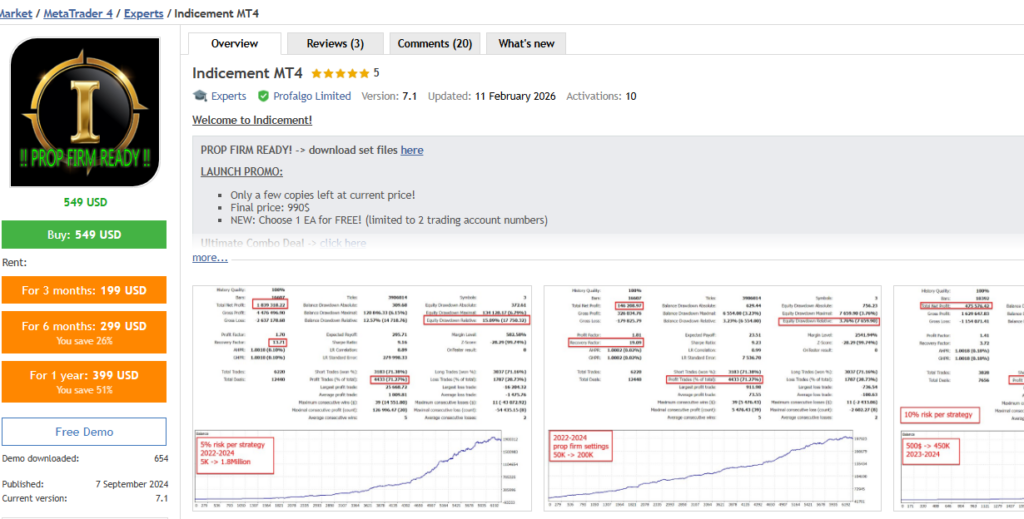Click demo download count 654
This screenshot has width=1024, height=519.
click(x=161, y=458)
